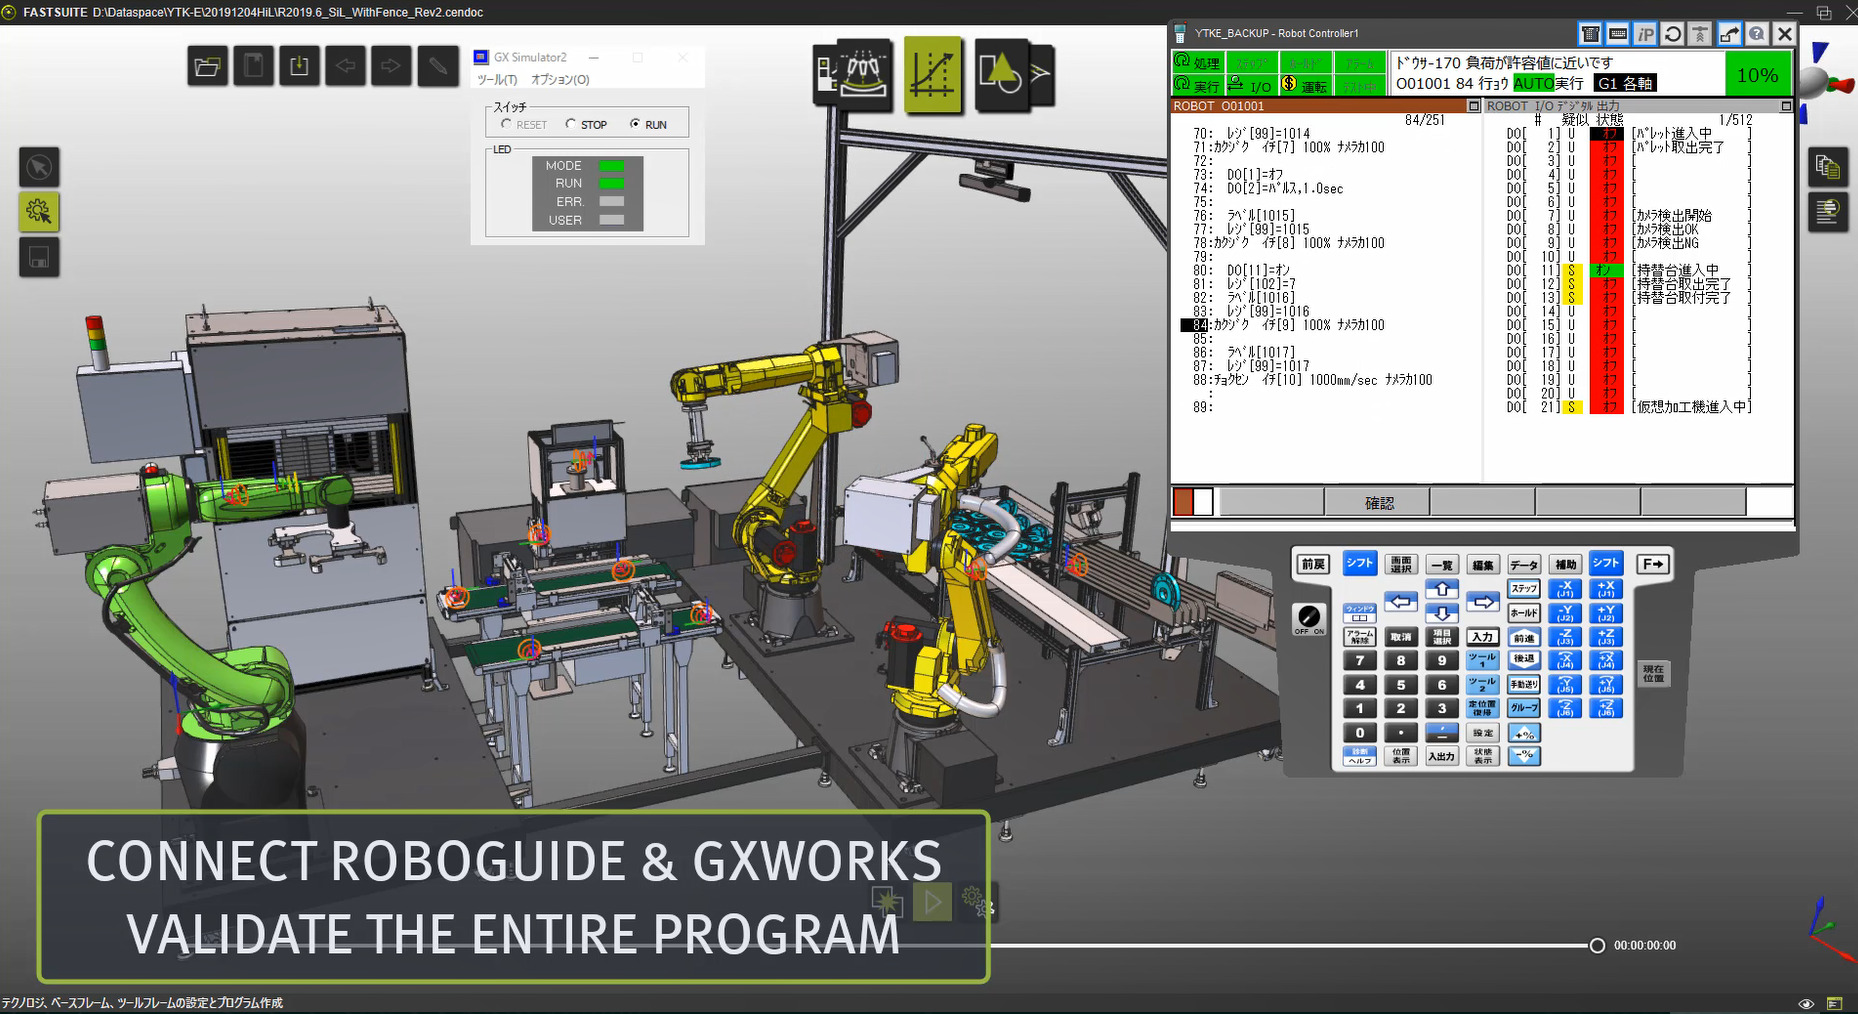Select the STOP radio button
The height and width of the screenshot is (1014, 1858).
[x=570, y=124]
